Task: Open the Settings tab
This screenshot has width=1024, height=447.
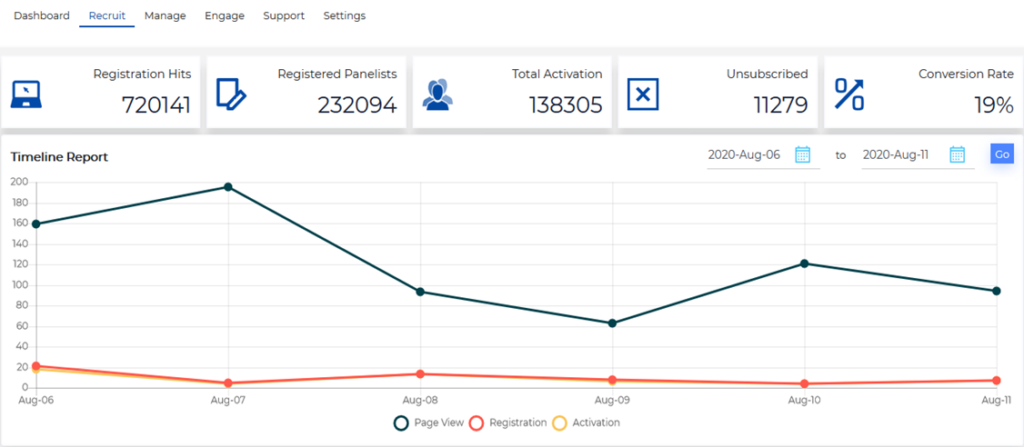Action: click(344, 16)
